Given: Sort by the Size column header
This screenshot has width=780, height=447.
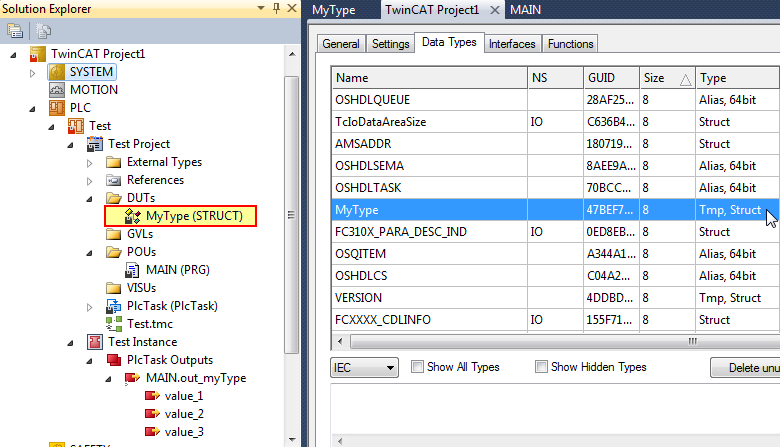Looking at the screenshot, I should (x=667, y=78).
